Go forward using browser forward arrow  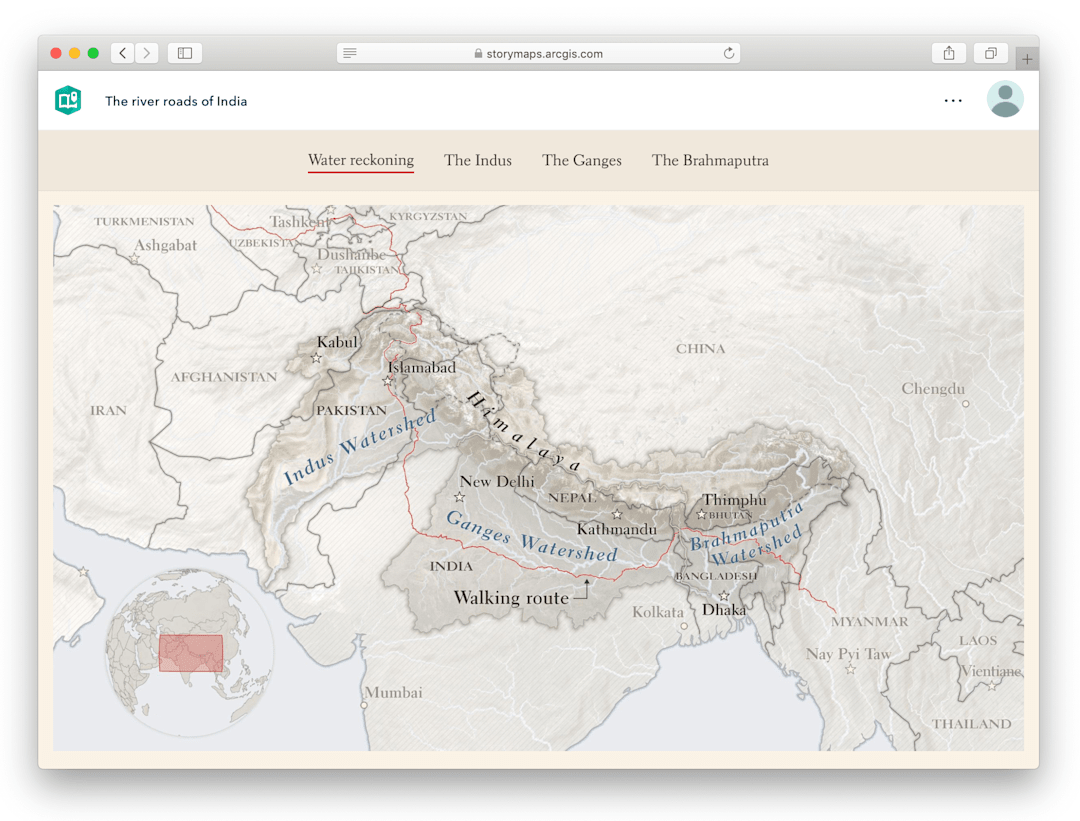pos(147,53)
